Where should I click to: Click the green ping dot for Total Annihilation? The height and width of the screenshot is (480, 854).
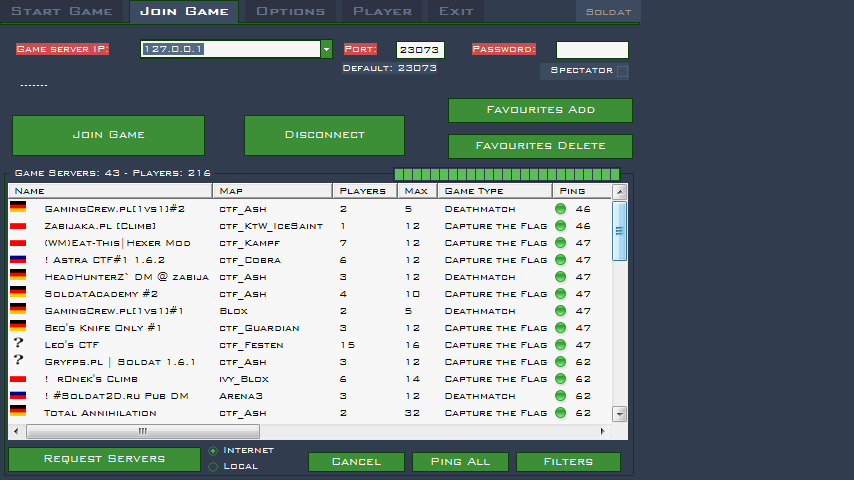click(560, 413)
